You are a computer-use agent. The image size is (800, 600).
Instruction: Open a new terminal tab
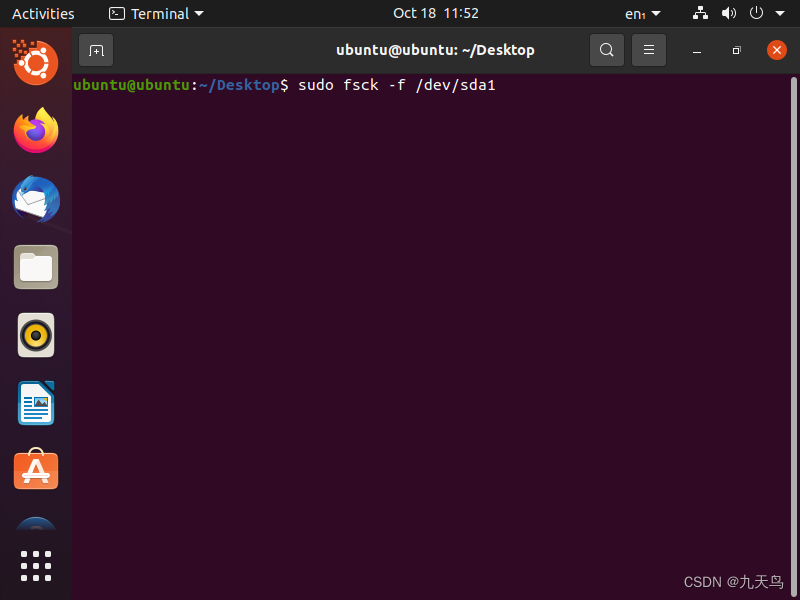pyautogui.click(x=96, y=50)
